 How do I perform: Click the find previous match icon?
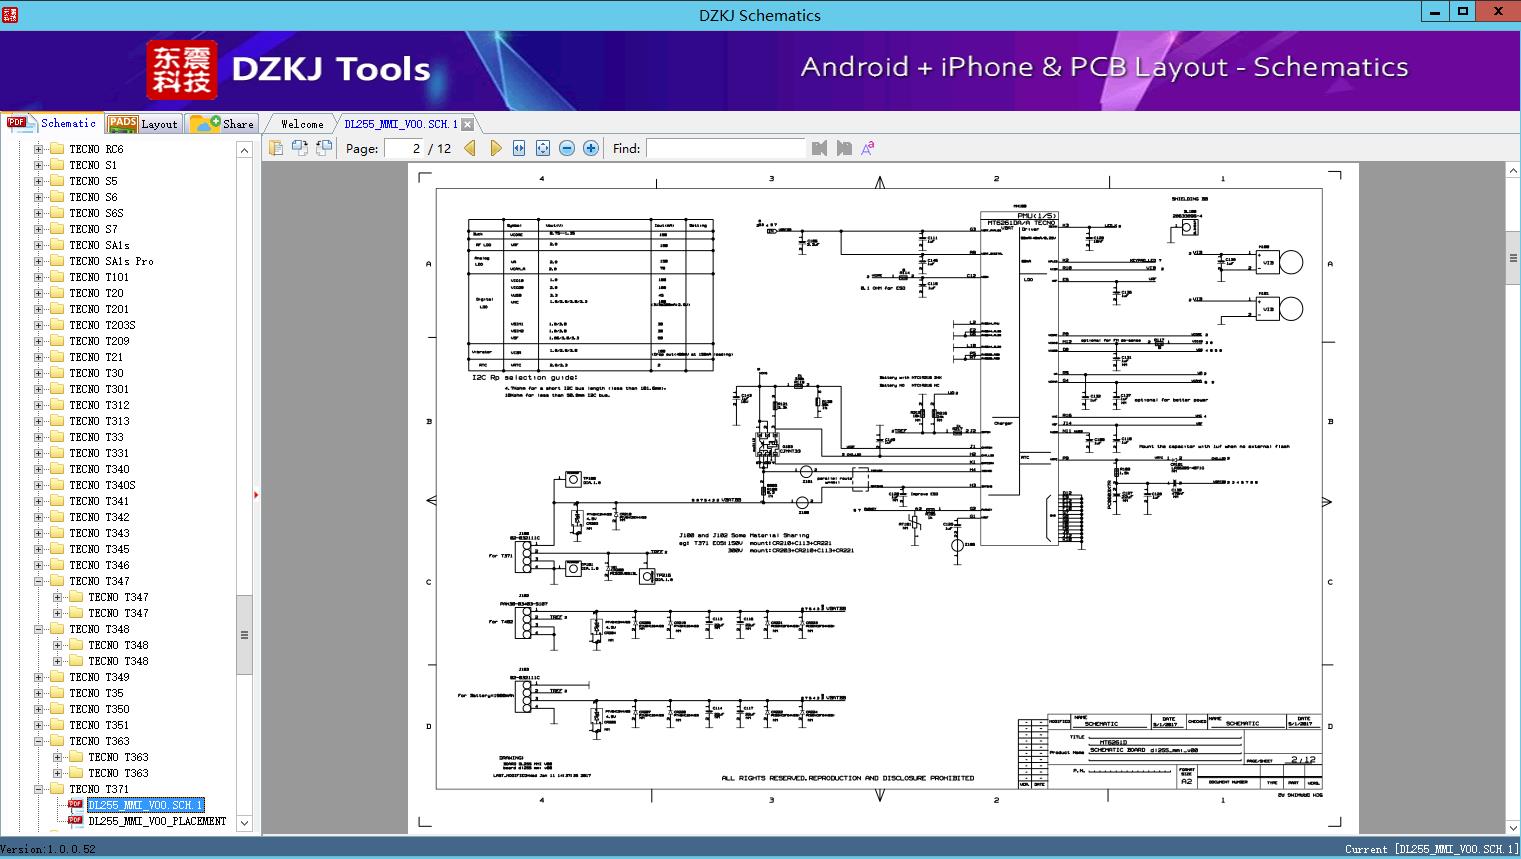[x=820, y=148]
